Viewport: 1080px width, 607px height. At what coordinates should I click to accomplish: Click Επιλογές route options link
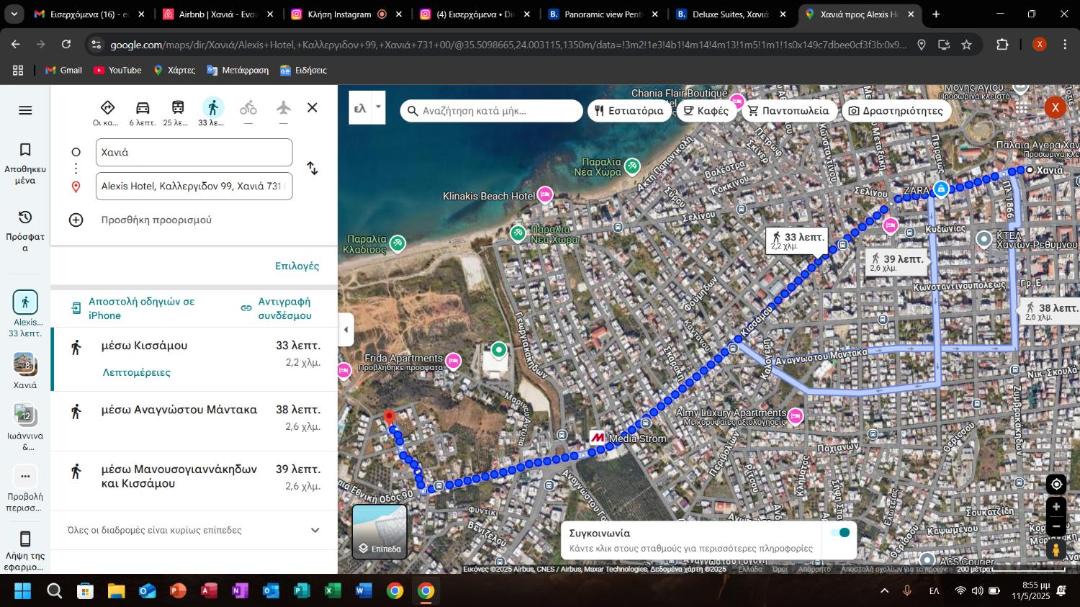(297, 266)
